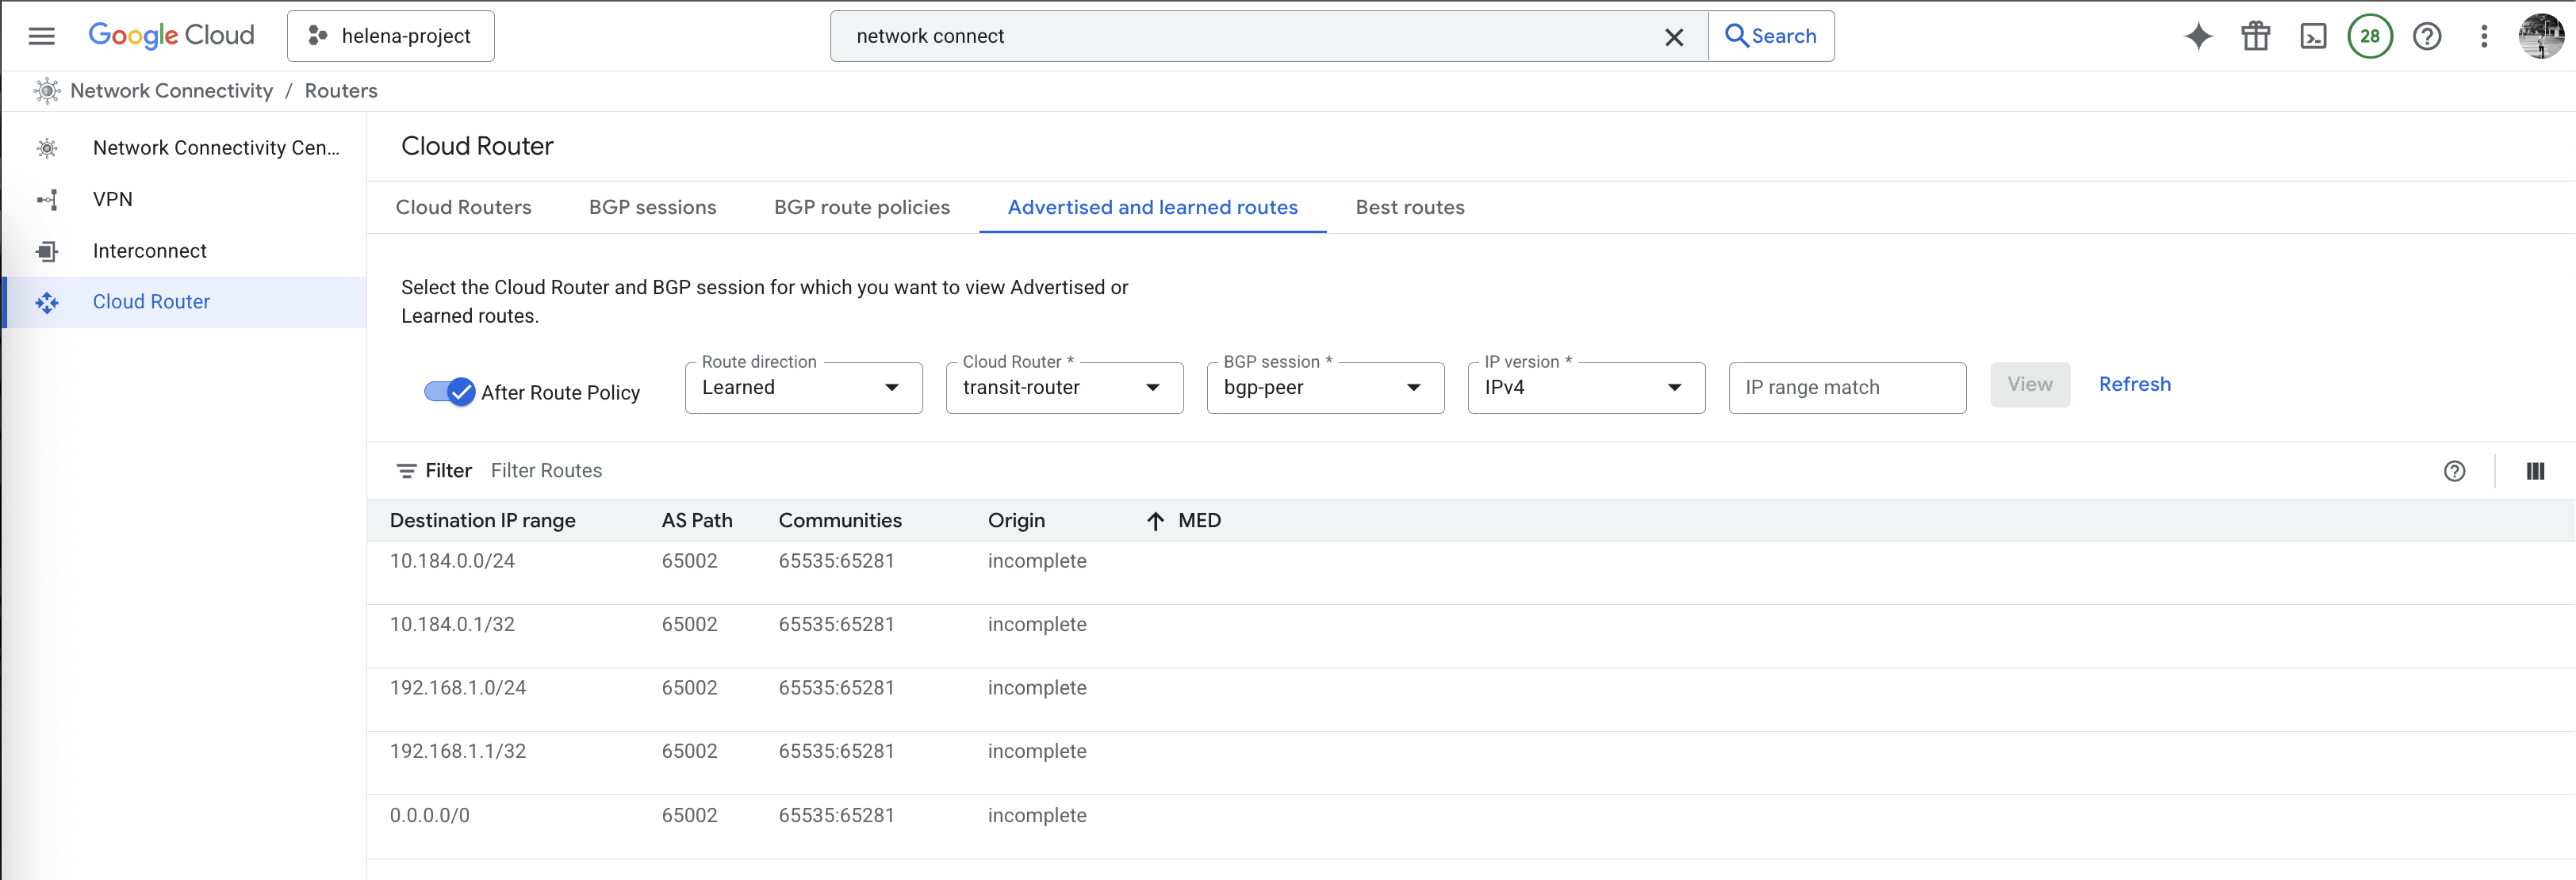Open Gemini AI assistant sparkle icon
The height and width of the screenshot is (880, 2576).
point(2198,37)
